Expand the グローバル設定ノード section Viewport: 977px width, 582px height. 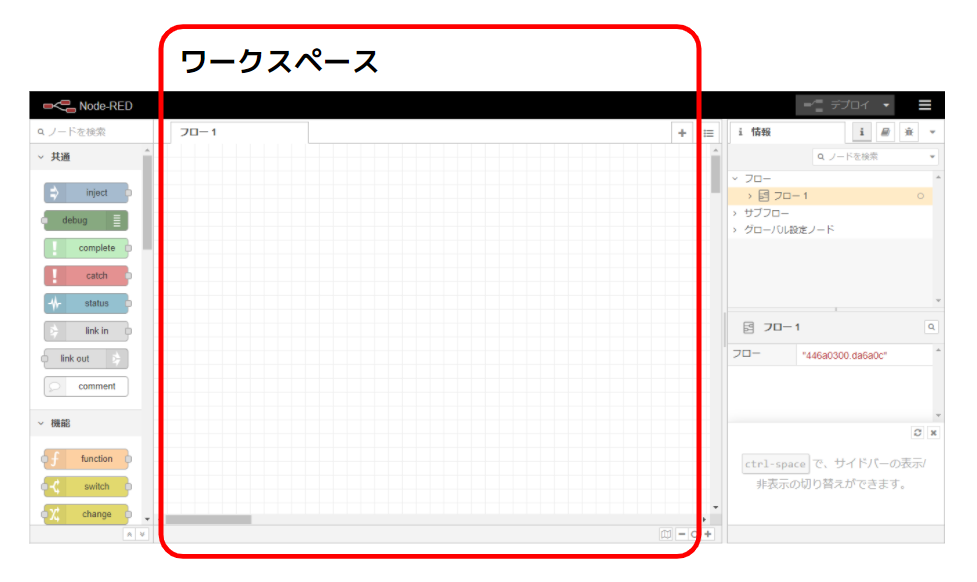[735, 228]
